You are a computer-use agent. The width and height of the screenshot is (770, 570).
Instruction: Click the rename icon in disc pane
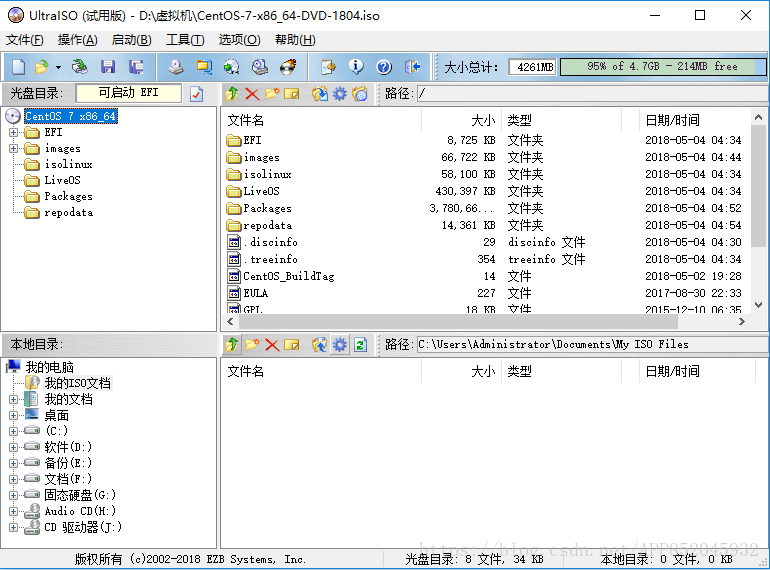click(292, 93)
